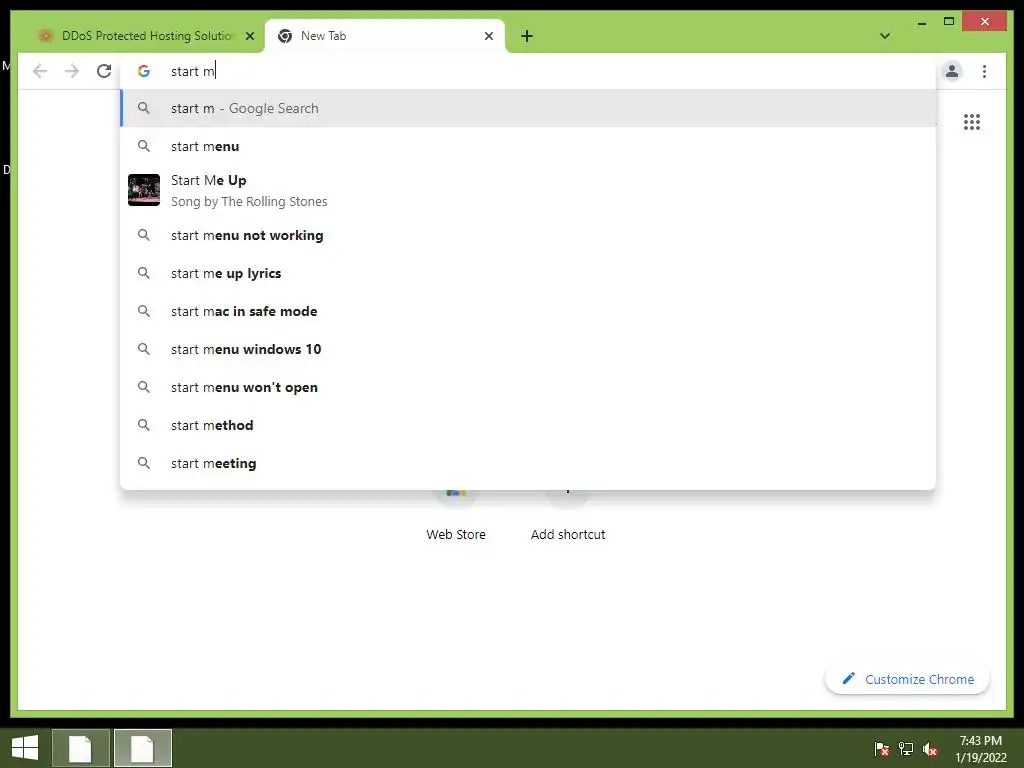Click search icon beside 'start mac in safe mode'
The image size is (1024, 768).
point(144,311)
